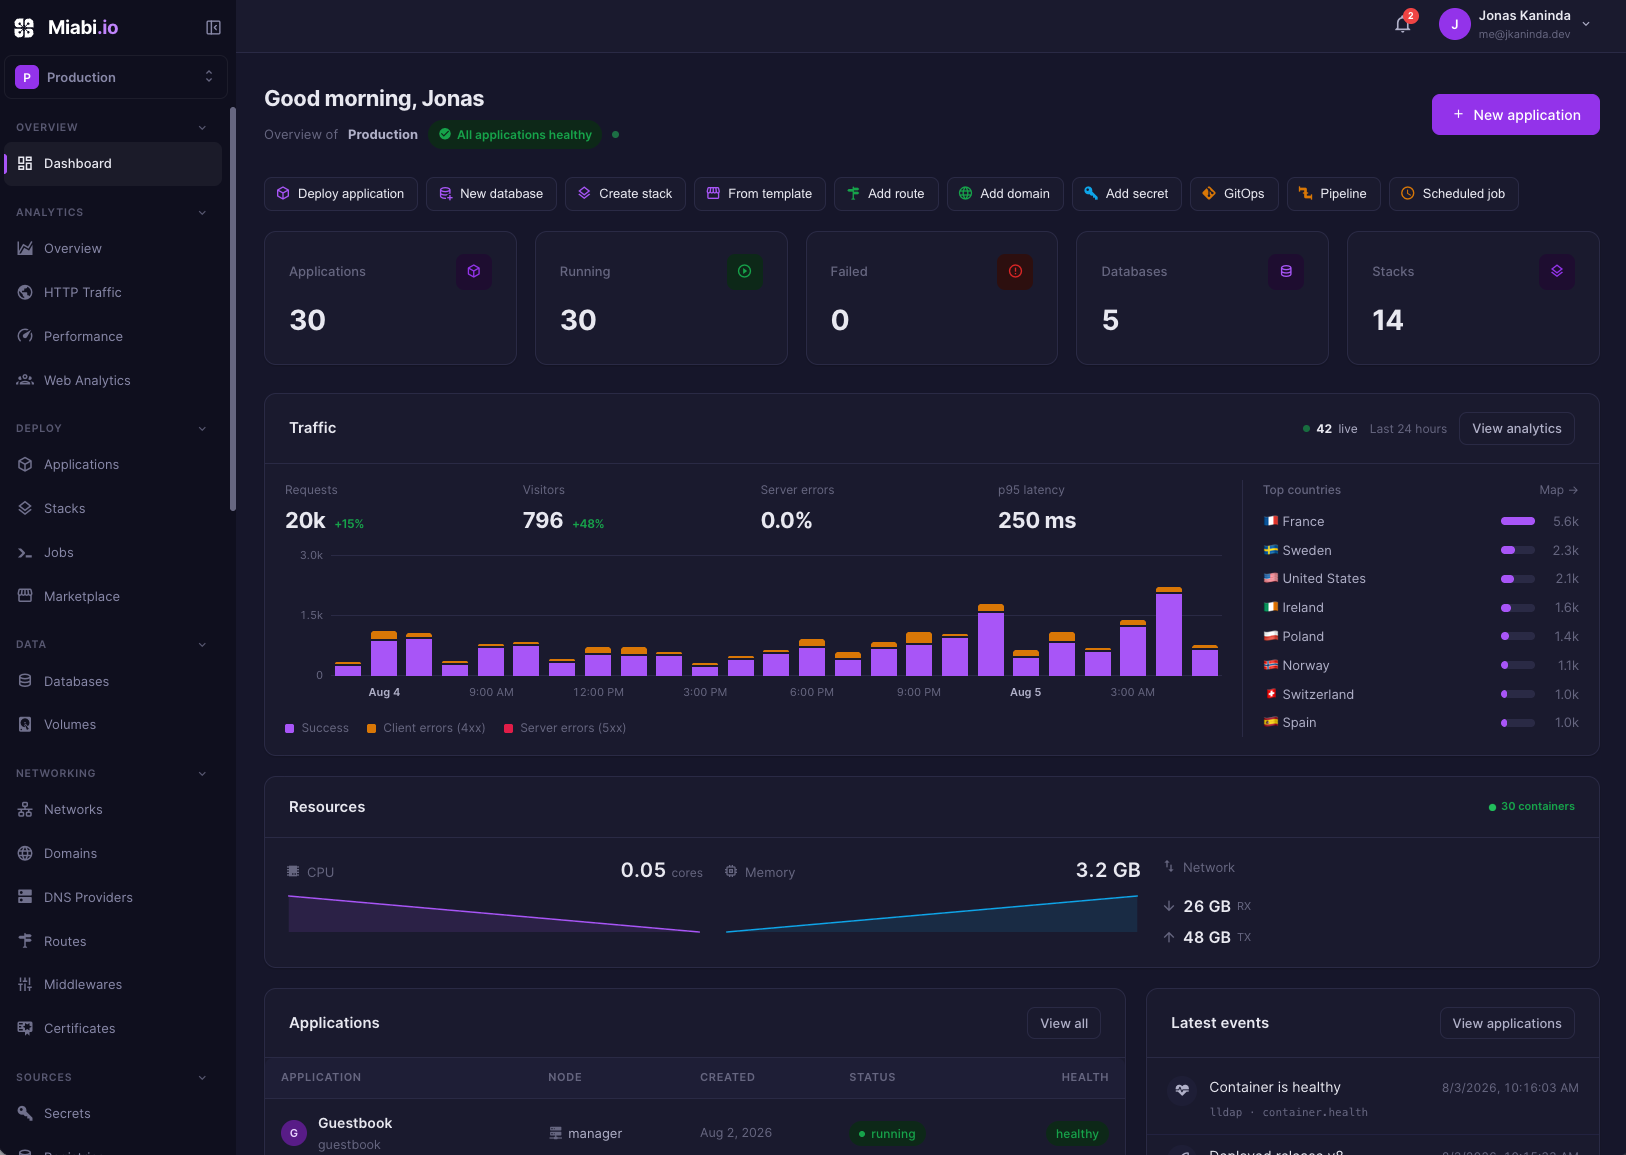The width and height of the screenshot is (1626, 1155).
Task: Collapse the Deploy sidebar section
Action: click(x=202, y=428)
